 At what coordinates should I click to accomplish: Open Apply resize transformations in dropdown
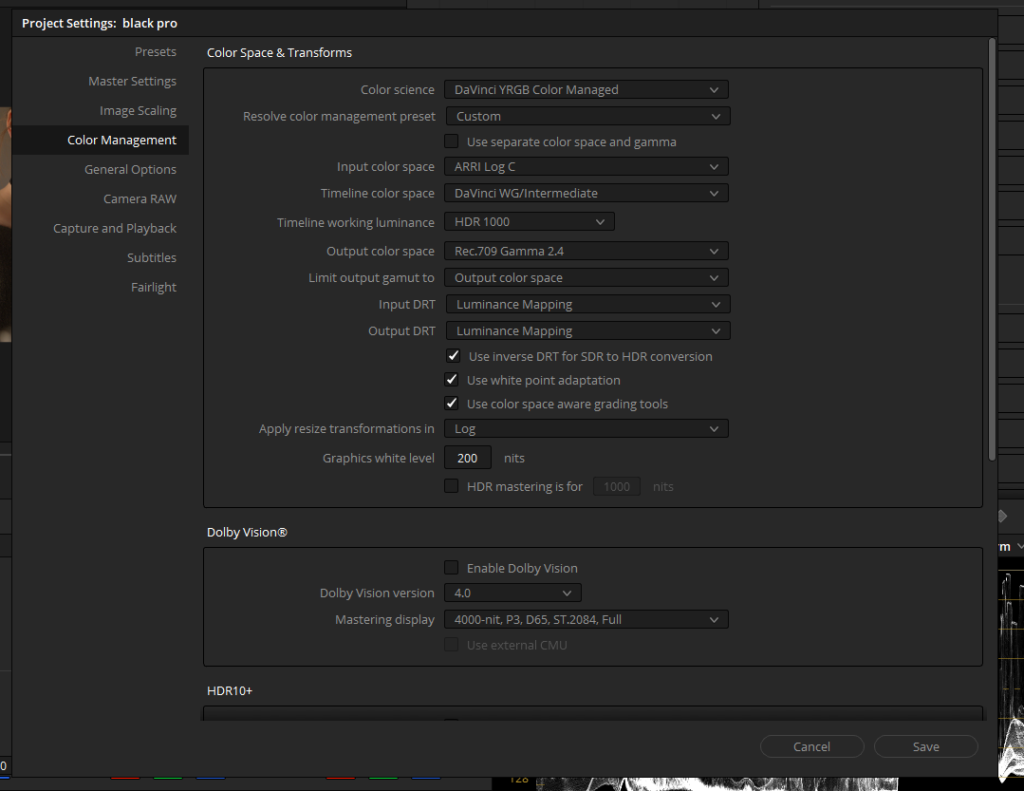coord(586,428)
